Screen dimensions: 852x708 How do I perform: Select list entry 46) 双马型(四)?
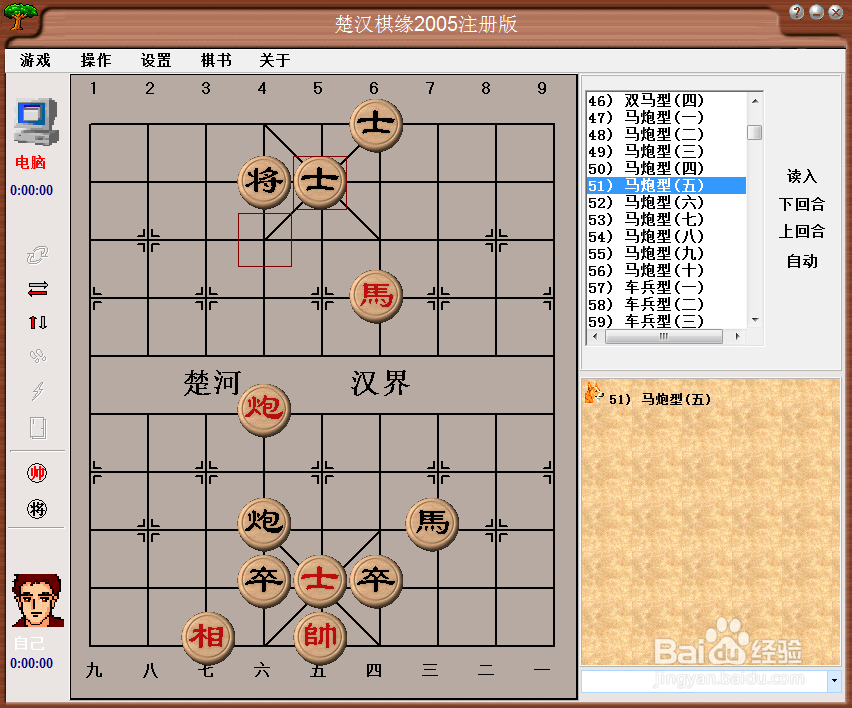[666, 101]
